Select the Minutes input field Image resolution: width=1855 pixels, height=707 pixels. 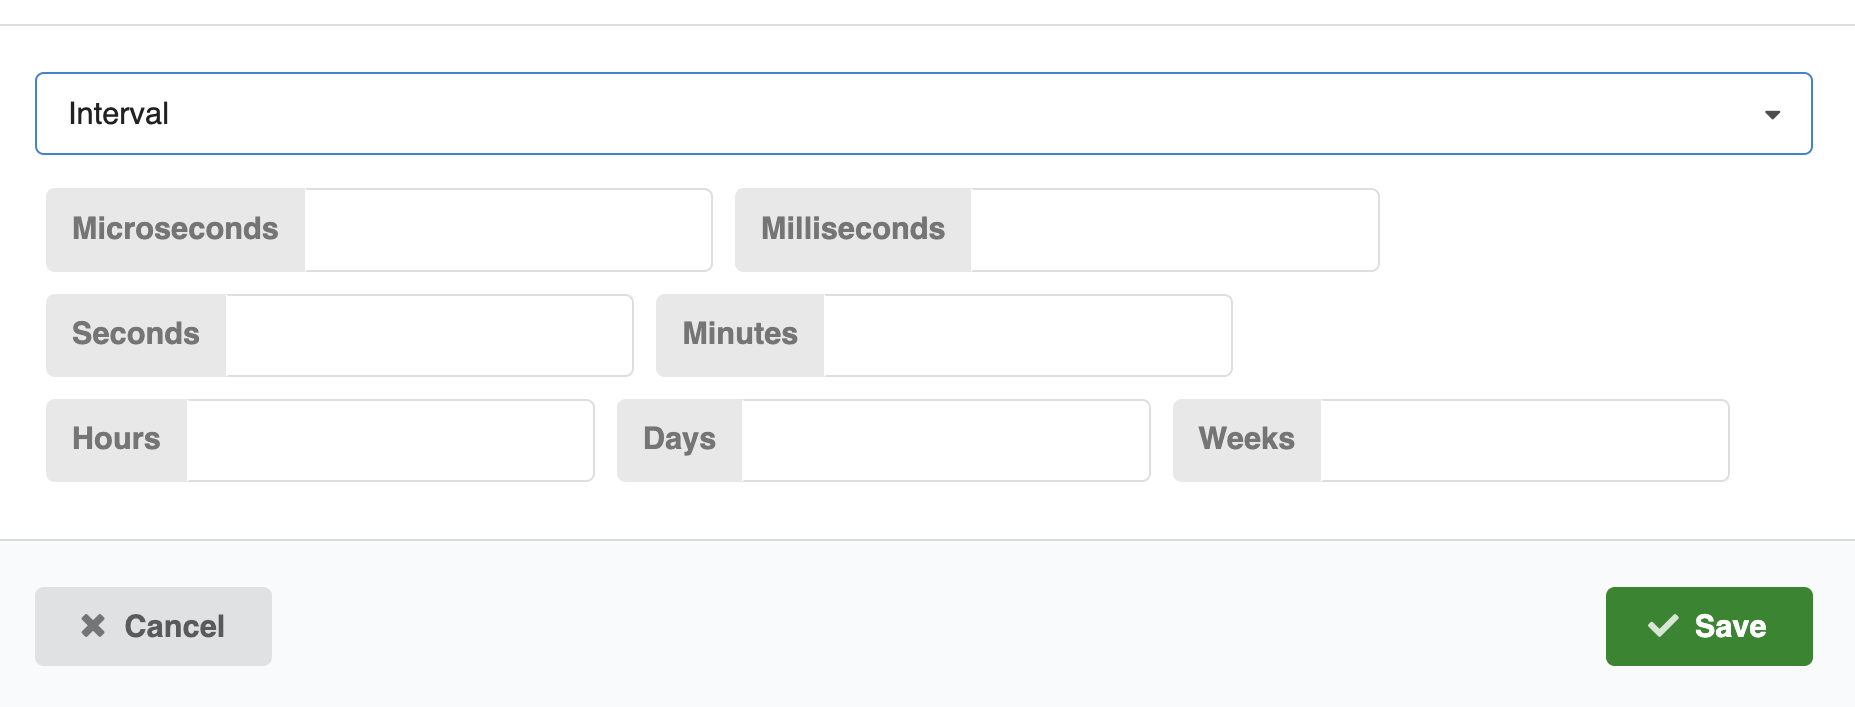click(1027, 335)
